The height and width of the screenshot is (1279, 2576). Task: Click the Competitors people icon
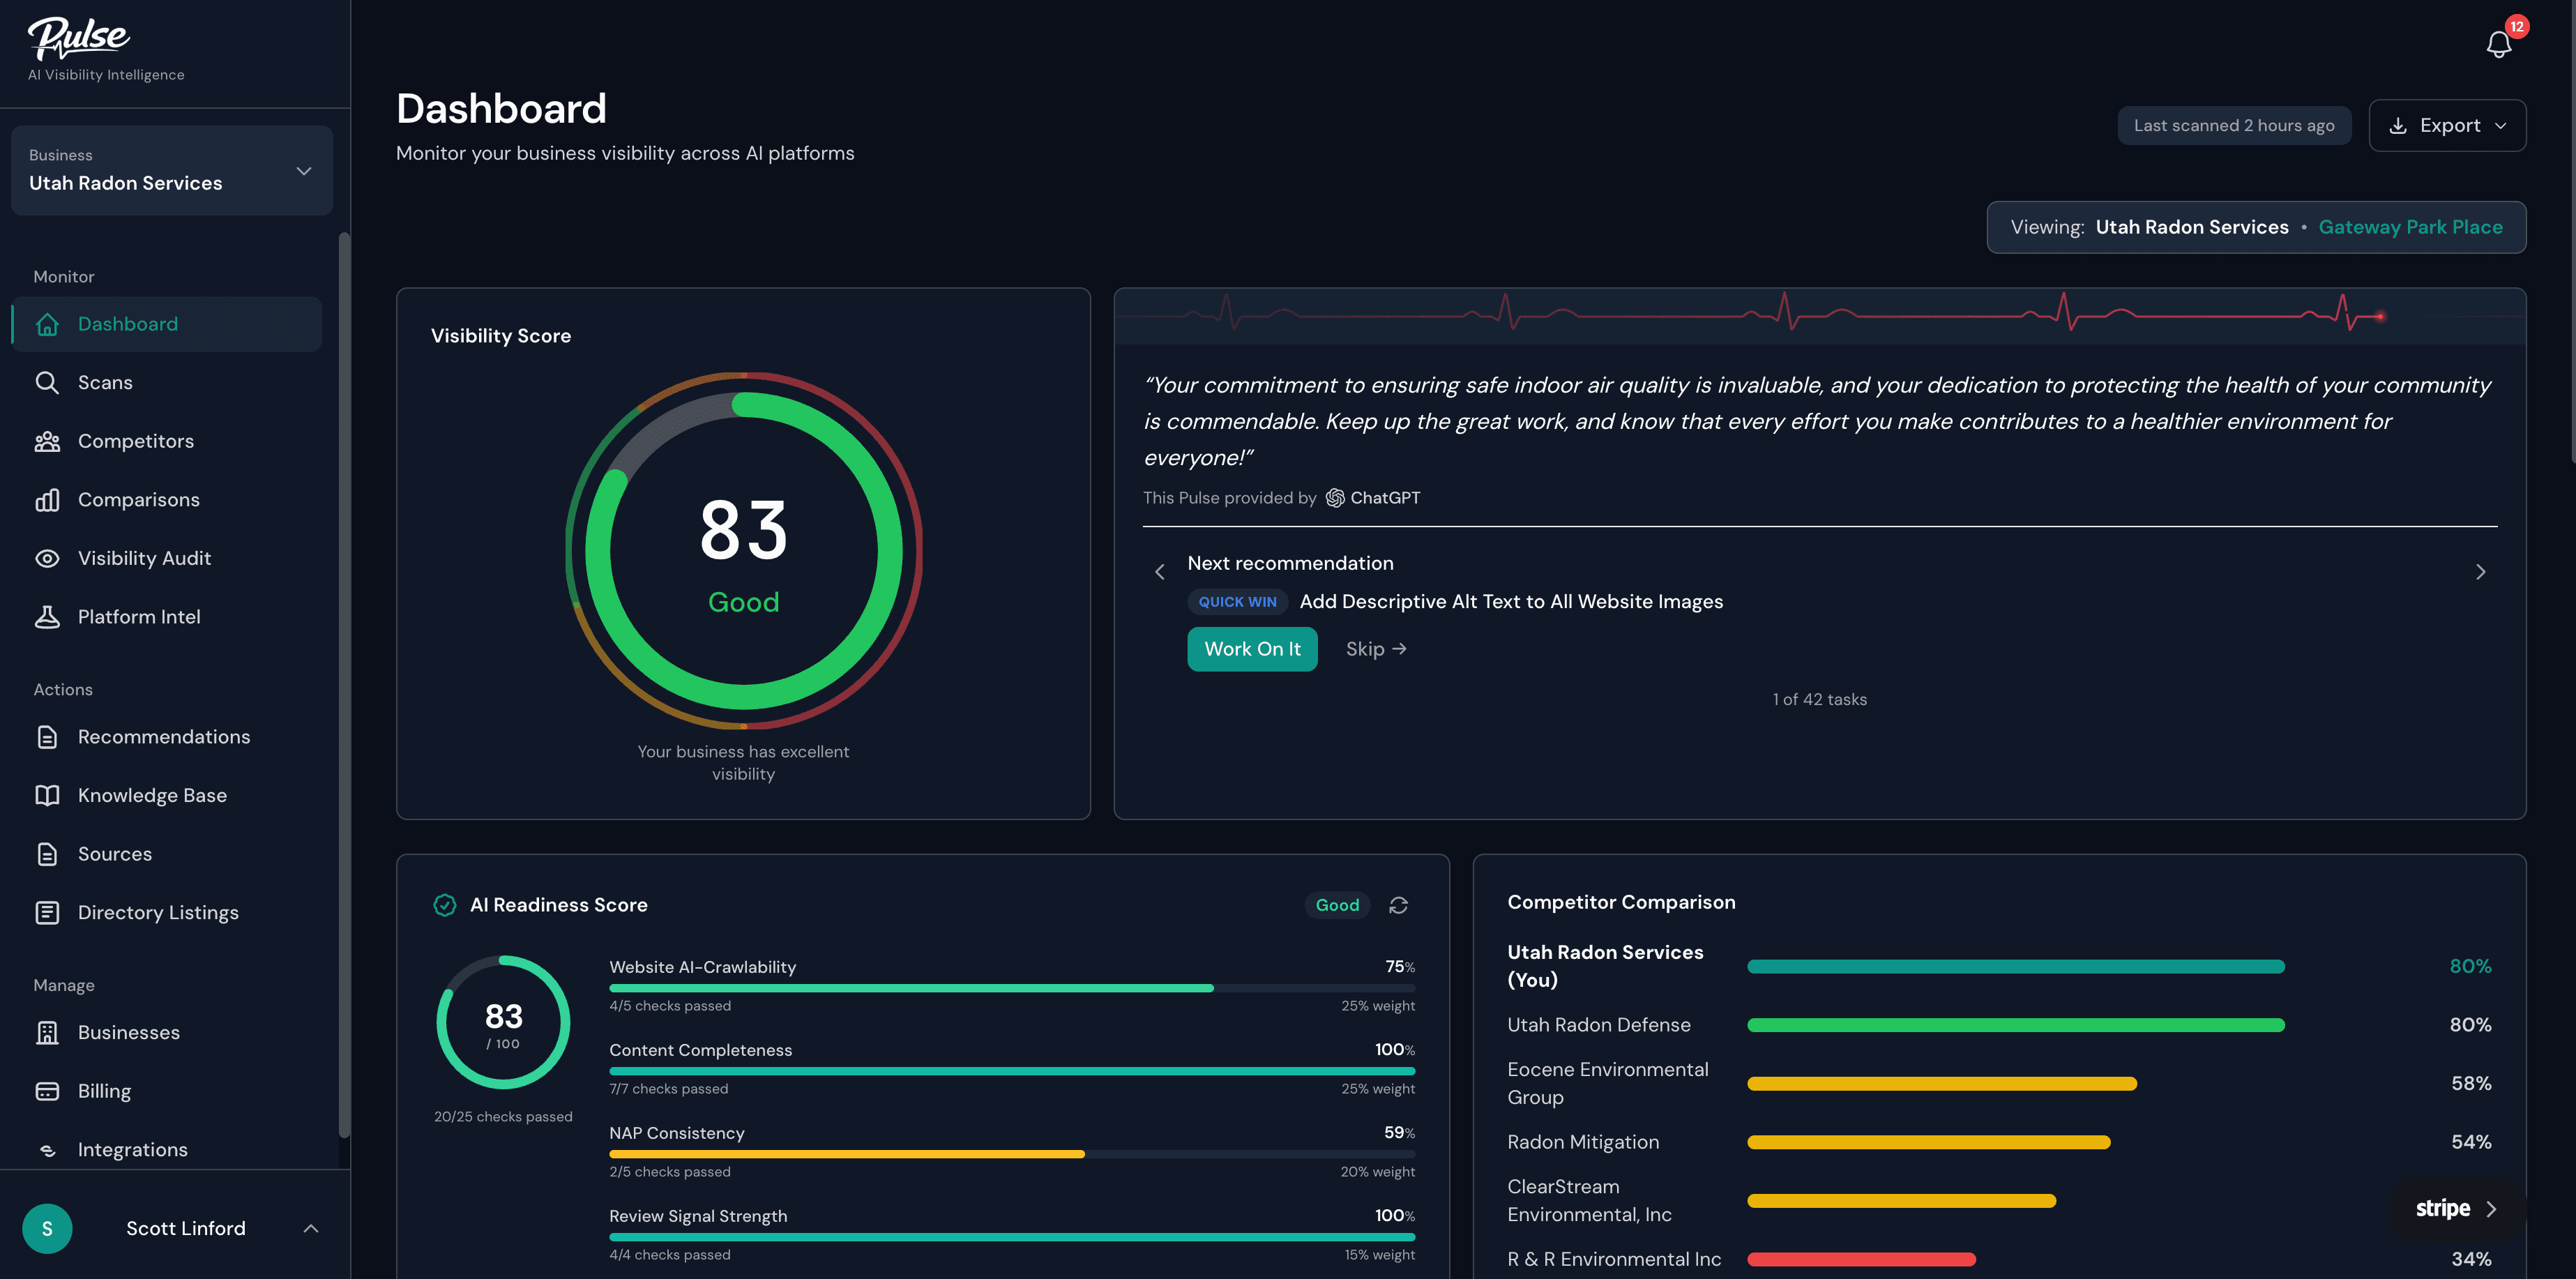[47, 441]
